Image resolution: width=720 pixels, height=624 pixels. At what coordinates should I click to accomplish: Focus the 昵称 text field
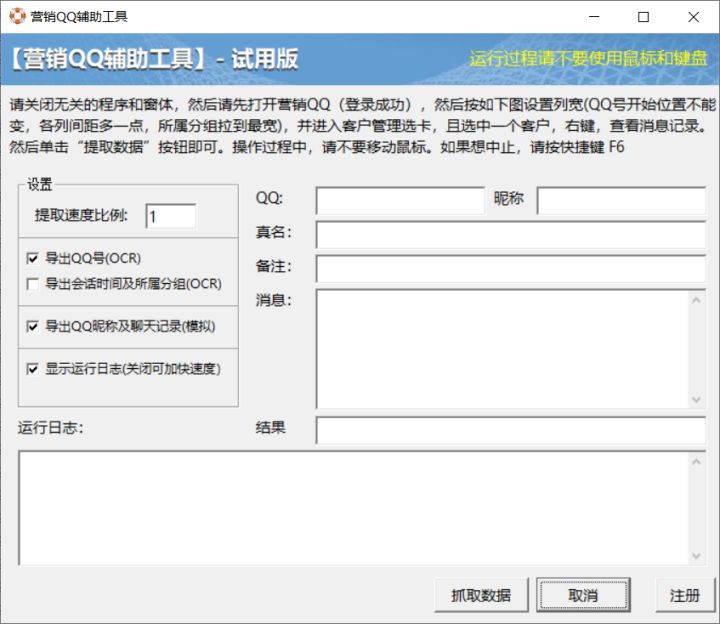pyautogui.click(x=621, y=200)
